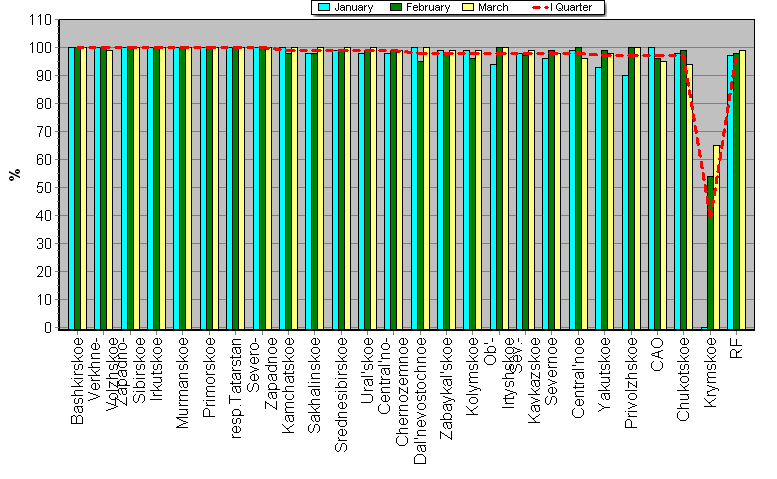Click the Yakutskoe cyan January bar
Image resolution: width=777 pixels, height=479 pixels.
[x=599, y=198]
